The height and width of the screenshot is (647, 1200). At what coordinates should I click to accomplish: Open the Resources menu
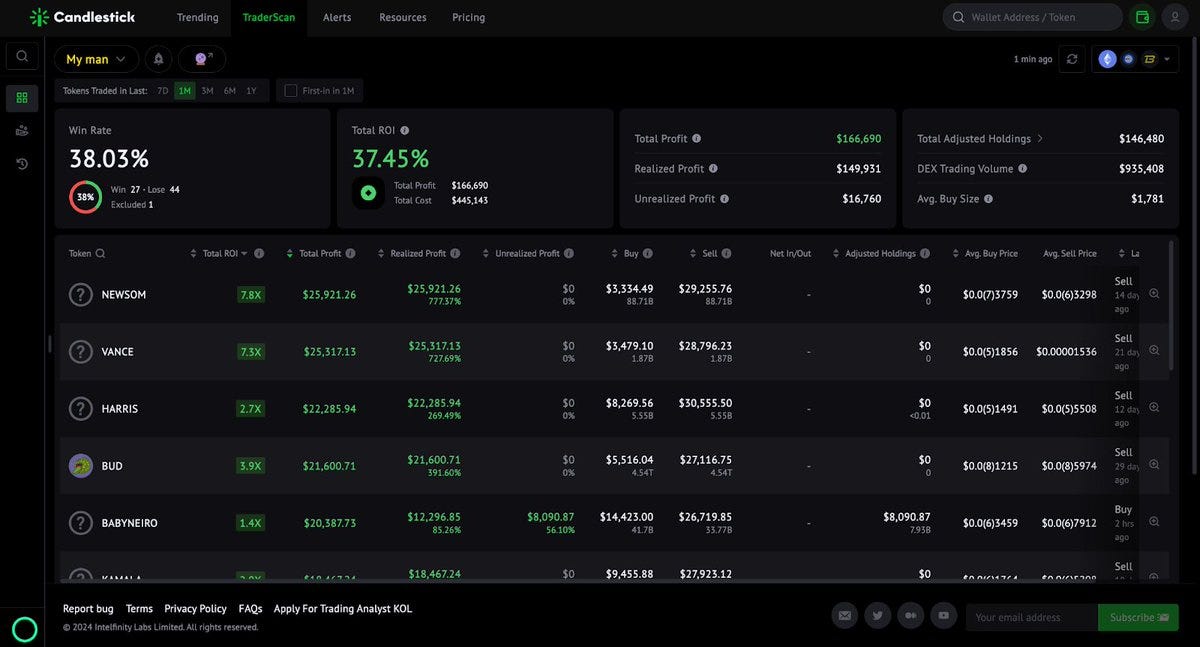403,17
